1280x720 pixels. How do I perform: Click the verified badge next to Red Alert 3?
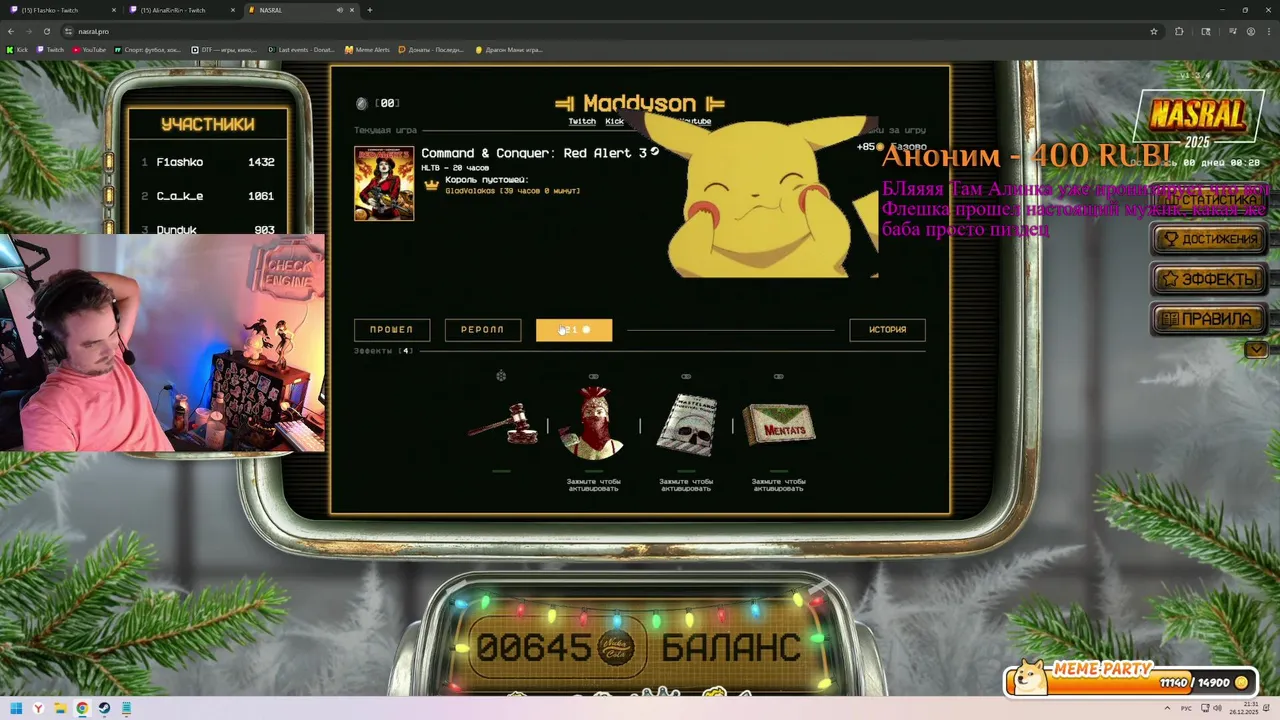655,152
